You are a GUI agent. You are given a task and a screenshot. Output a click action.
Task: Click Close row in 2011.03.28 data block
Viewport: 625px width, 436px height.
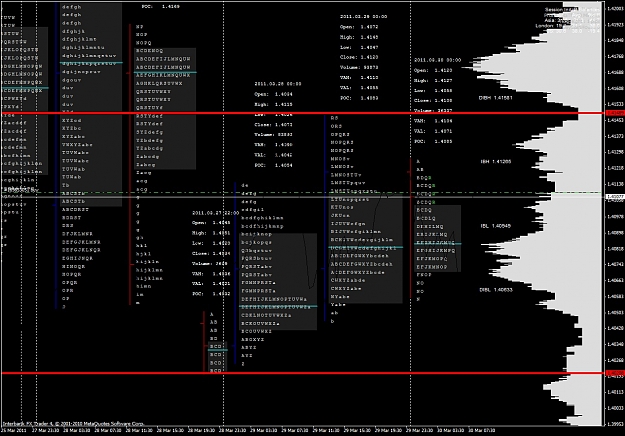coord(273,125)
